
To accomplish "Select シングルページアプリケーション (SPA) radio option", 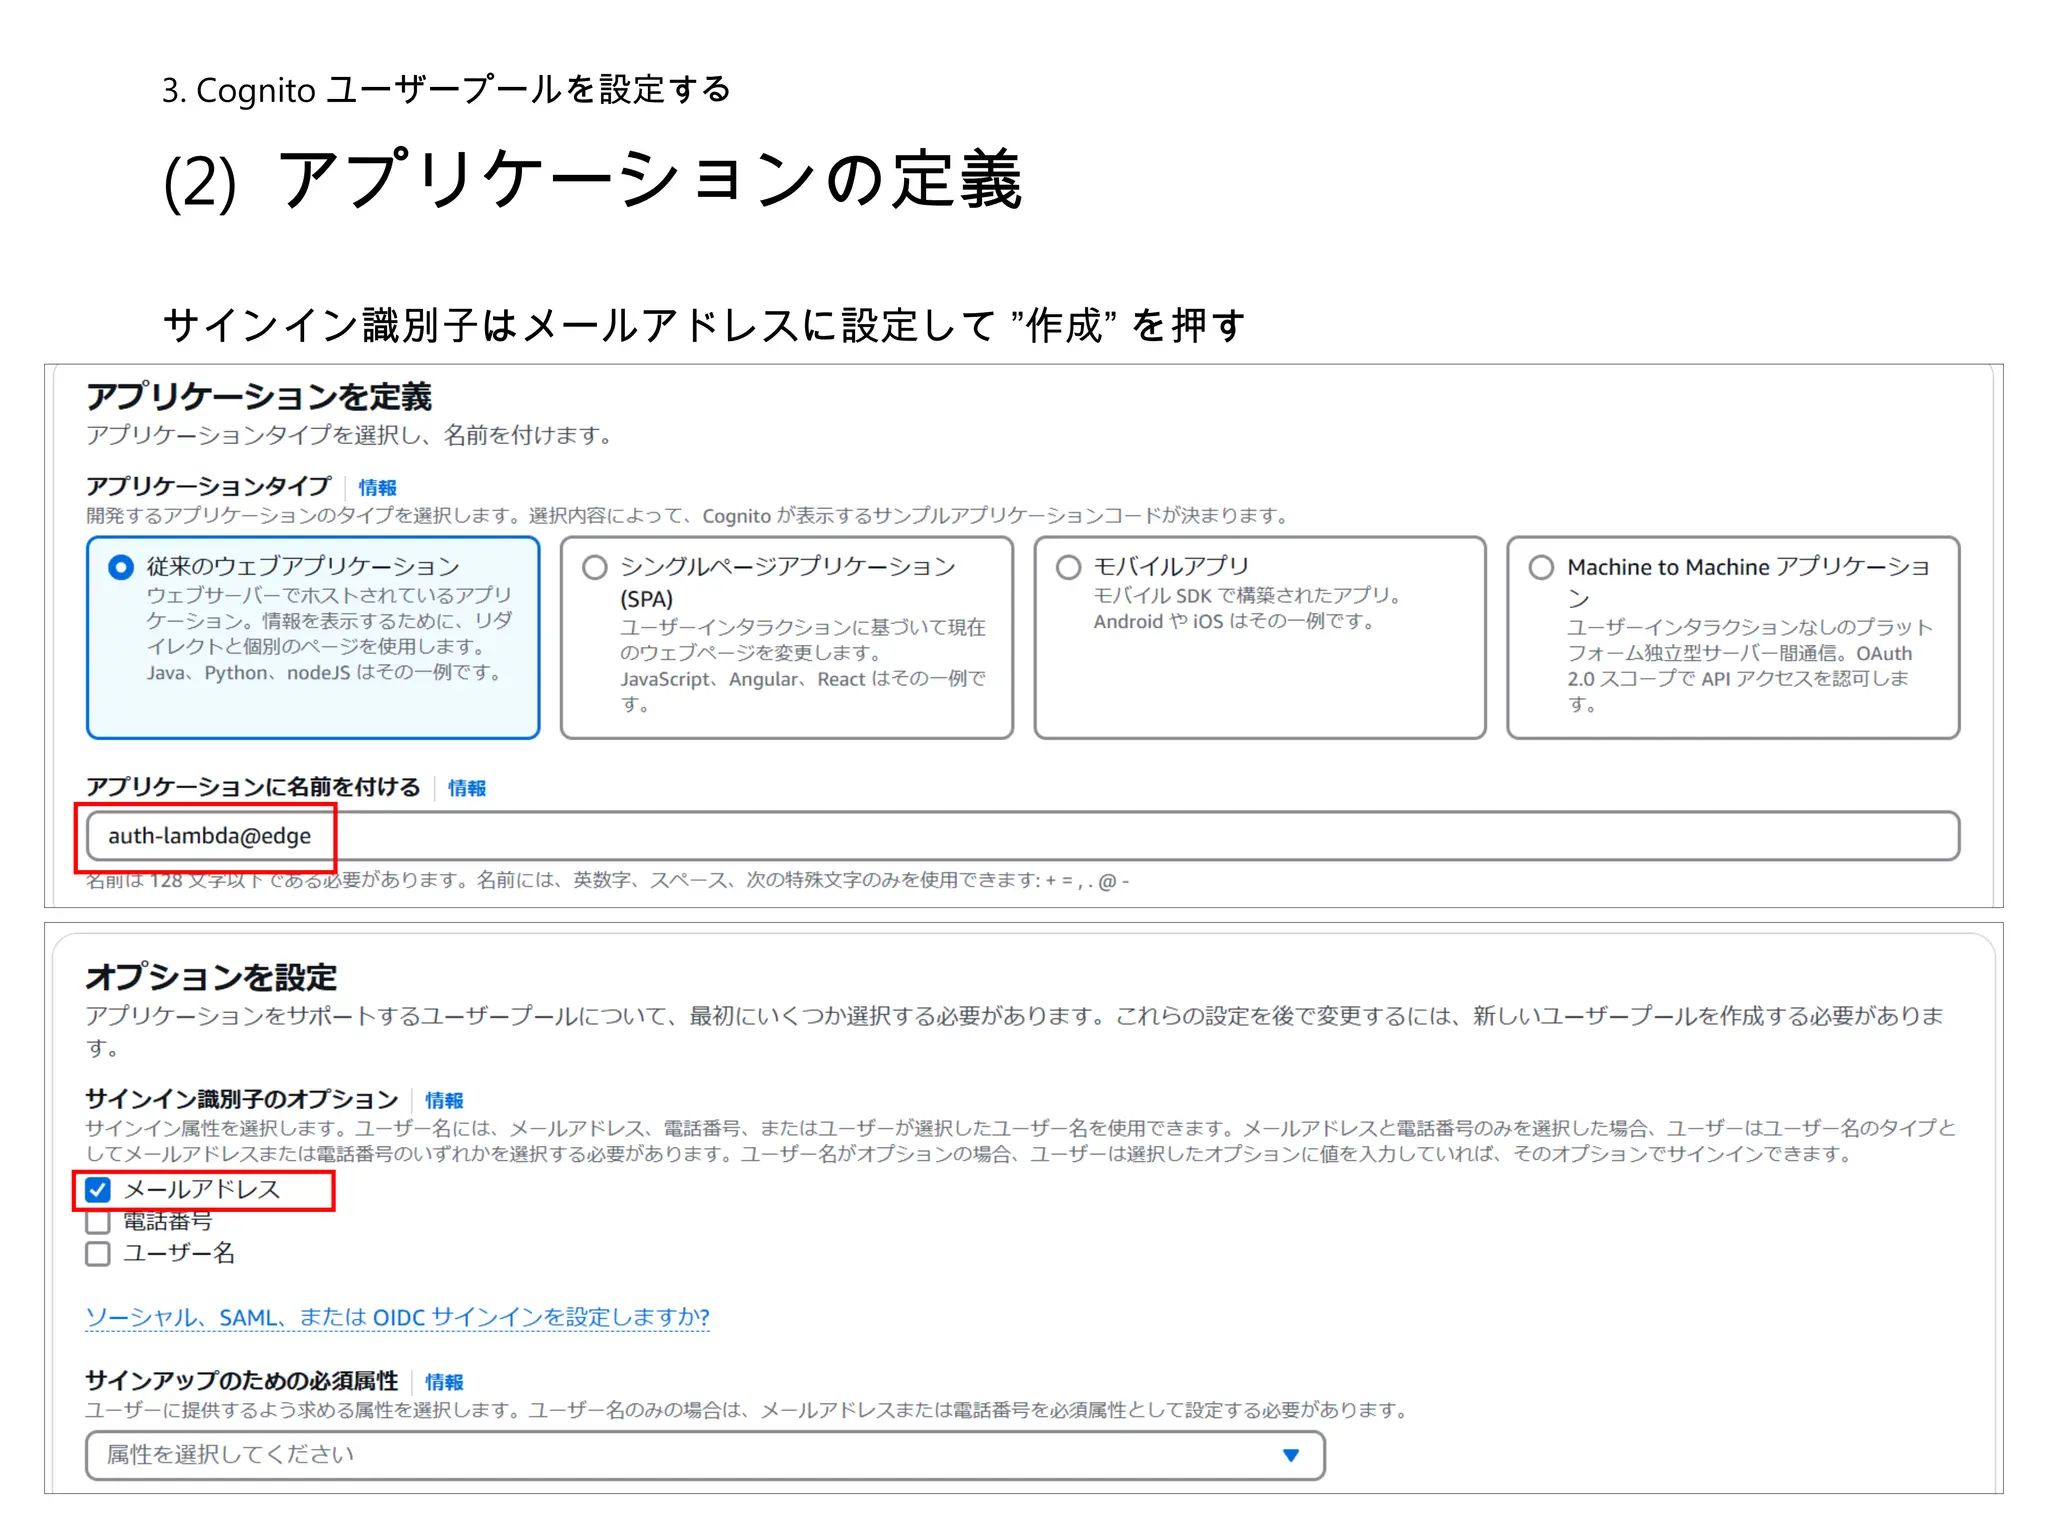I will (595, 567).
